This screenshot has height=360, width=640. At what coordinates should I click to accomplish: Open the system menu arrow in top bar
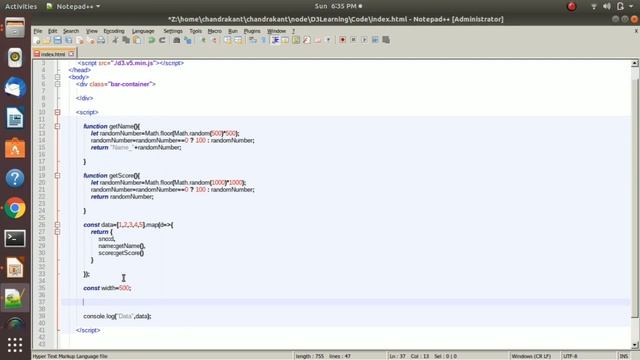coord(631,6)
